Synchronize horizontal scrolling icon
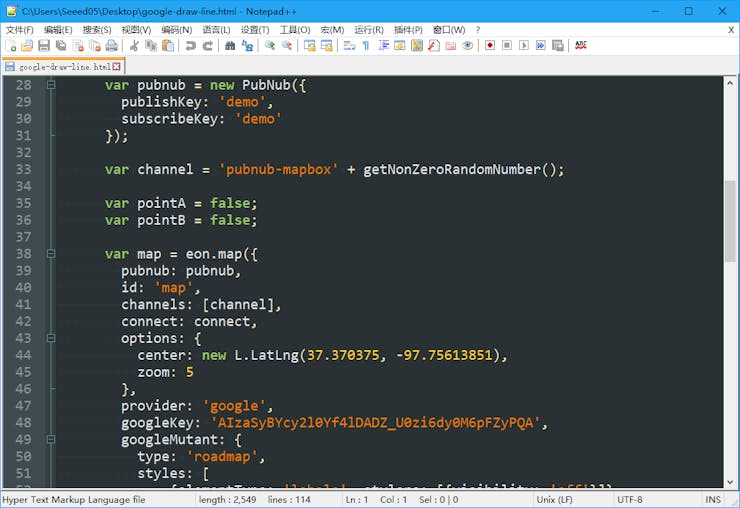The height and width of the screenshot is (508, 740). (x=326, y=45)
